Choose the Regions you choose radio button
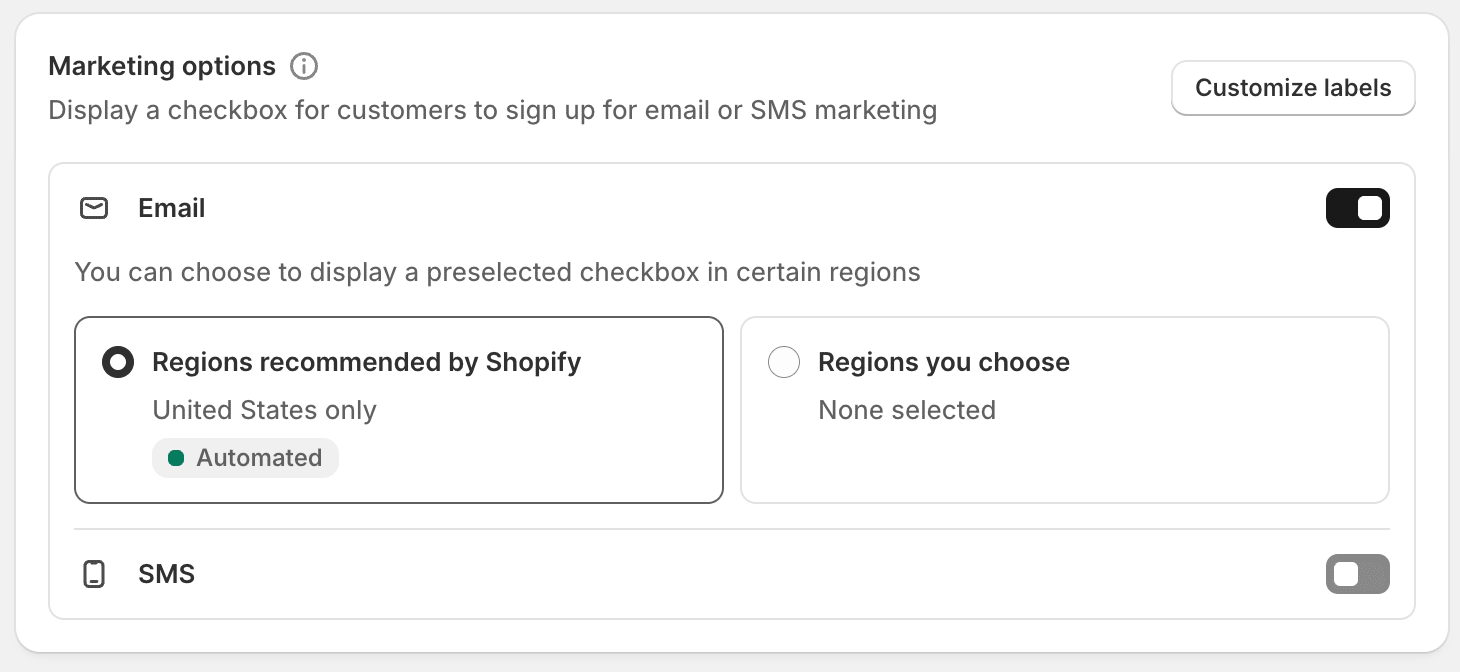The height and width of the screenshot is (672, 1460). pos(784,362)
